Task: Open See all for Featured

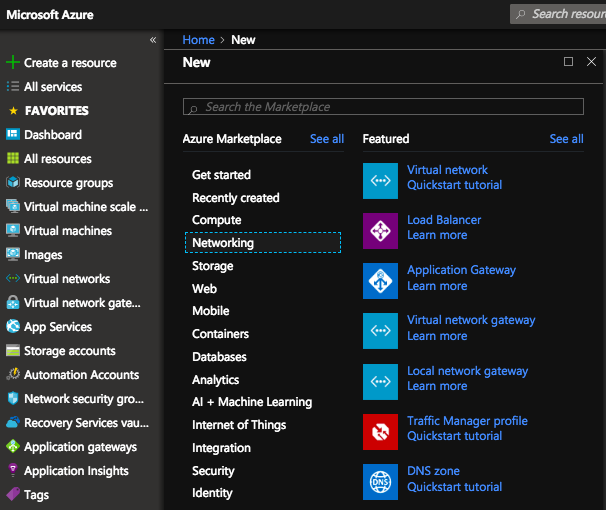Action: click(x=567, y=139)
